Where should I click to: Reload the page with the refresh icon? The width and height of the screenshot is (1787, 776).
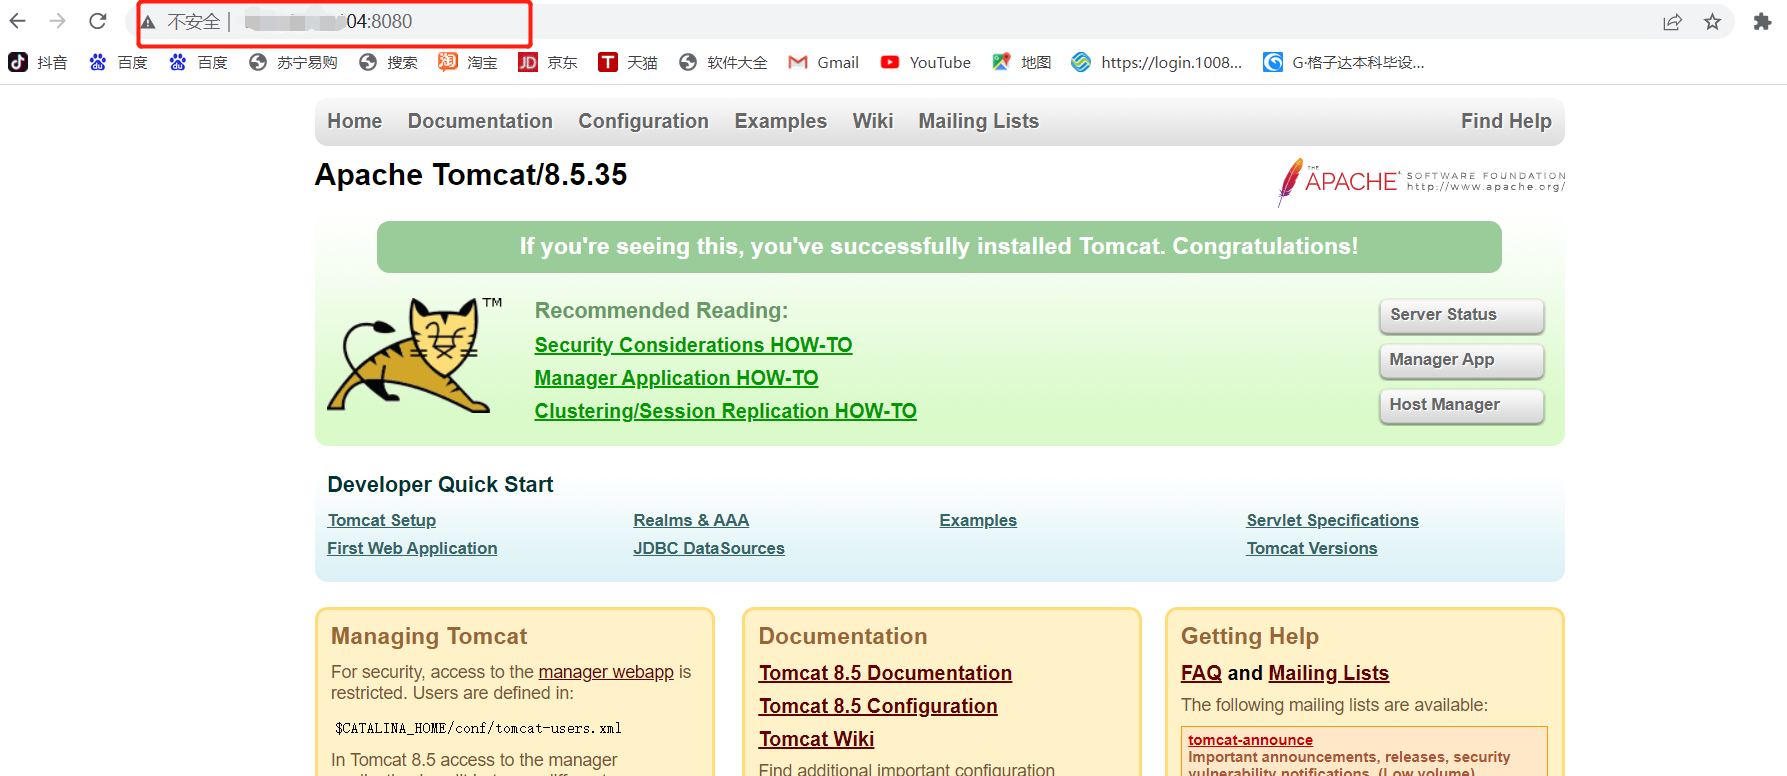pos(98,21)
